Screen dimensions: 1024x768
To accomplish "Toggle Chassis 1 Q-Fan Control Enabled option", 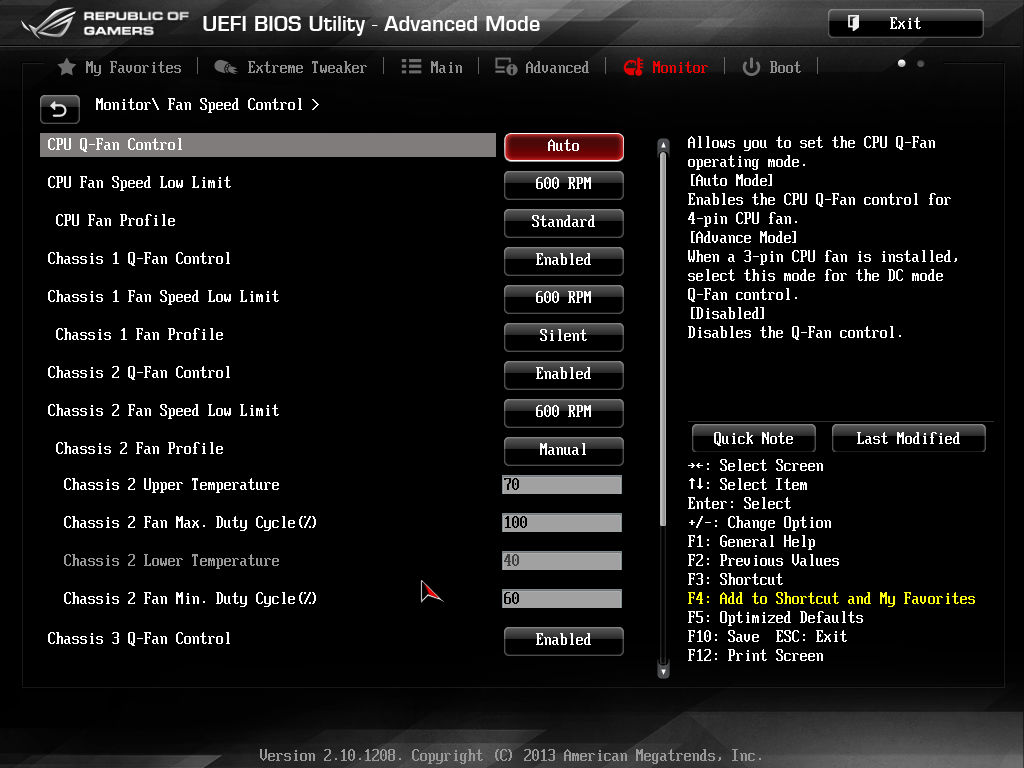I will 564,260.
